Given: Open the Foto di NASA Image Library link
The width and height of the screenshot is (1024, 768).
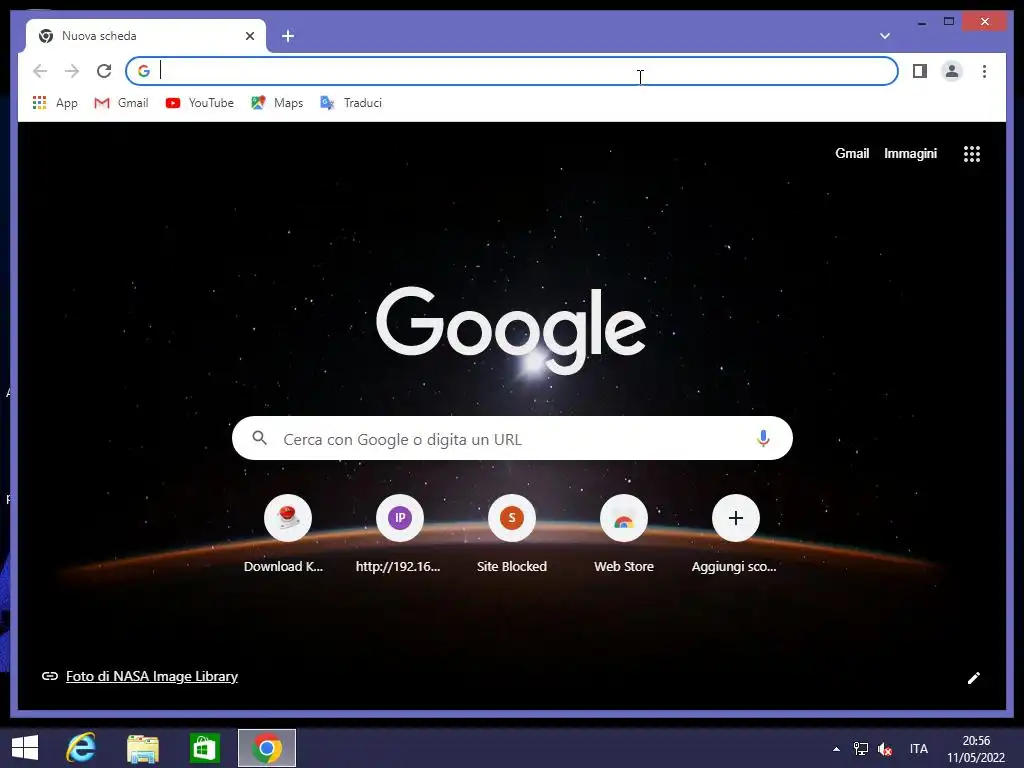Looking at the screenshot, I should (x=152, y=676).
